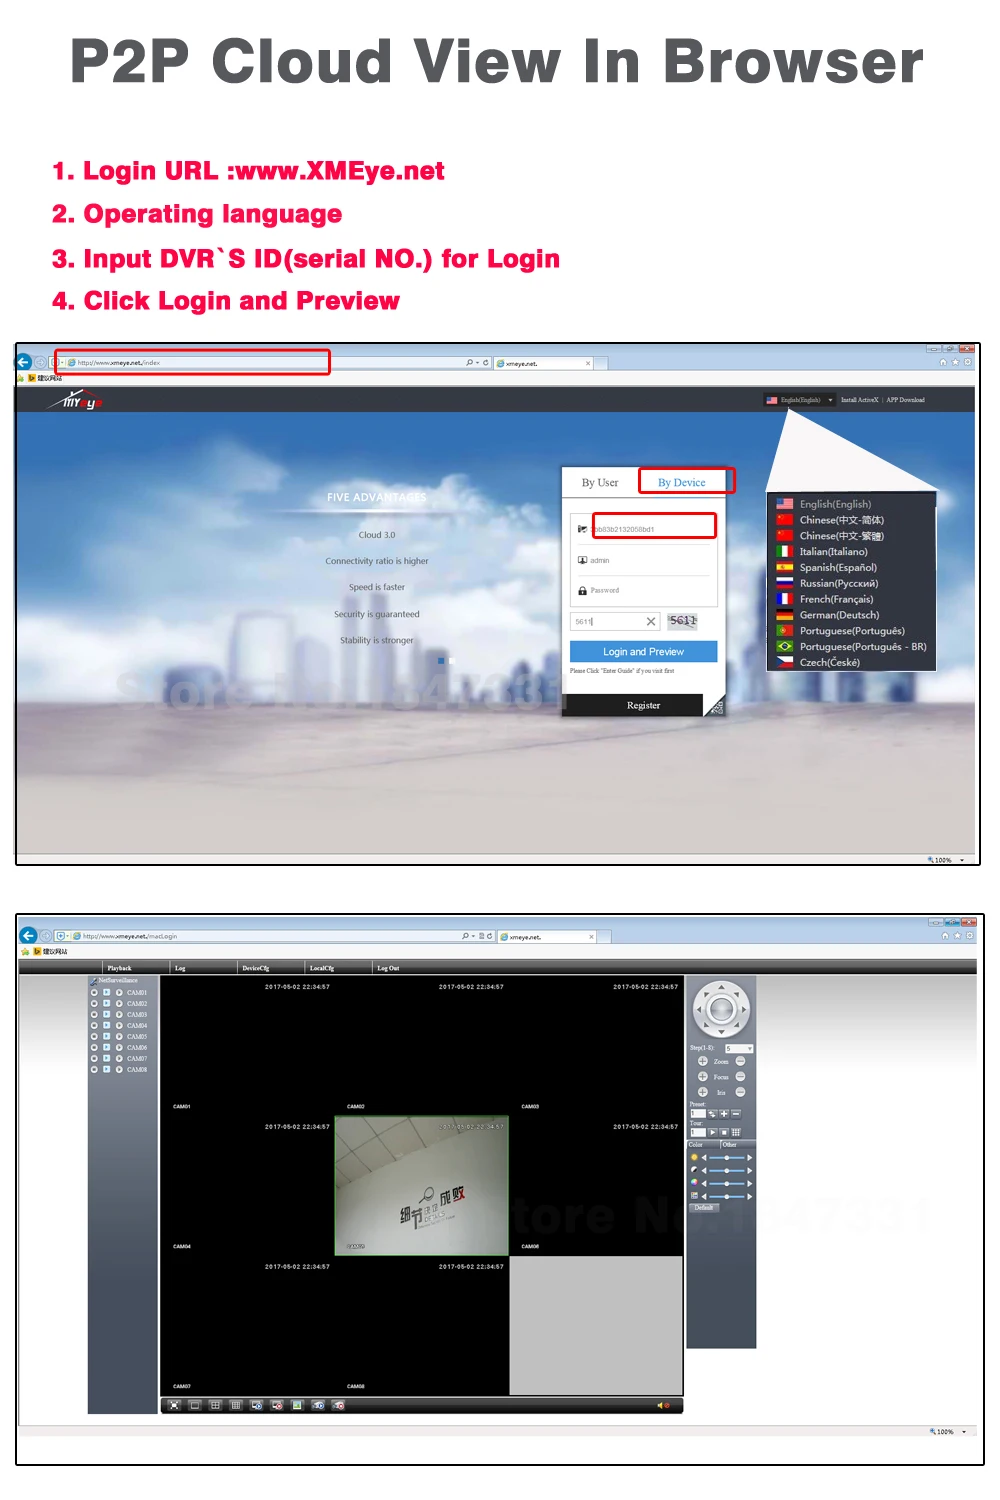Open the Step(1-8) dropdown
1000x1500 pixels.
739,1048
